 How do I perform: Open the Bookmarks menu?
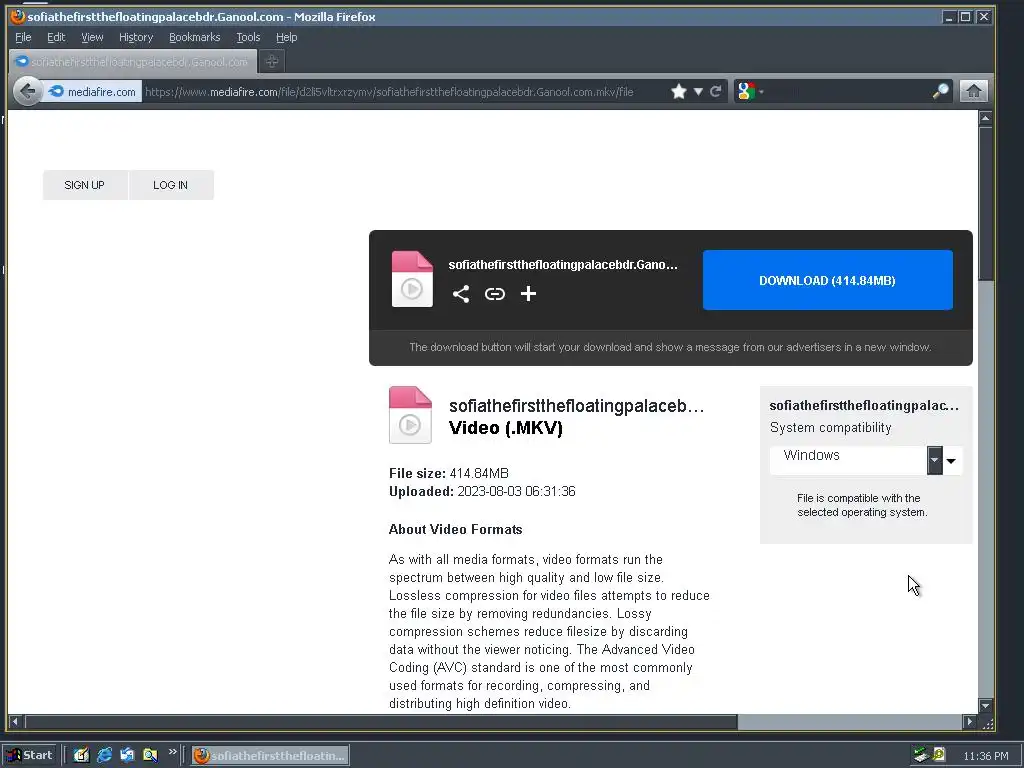tap(195, 37)
